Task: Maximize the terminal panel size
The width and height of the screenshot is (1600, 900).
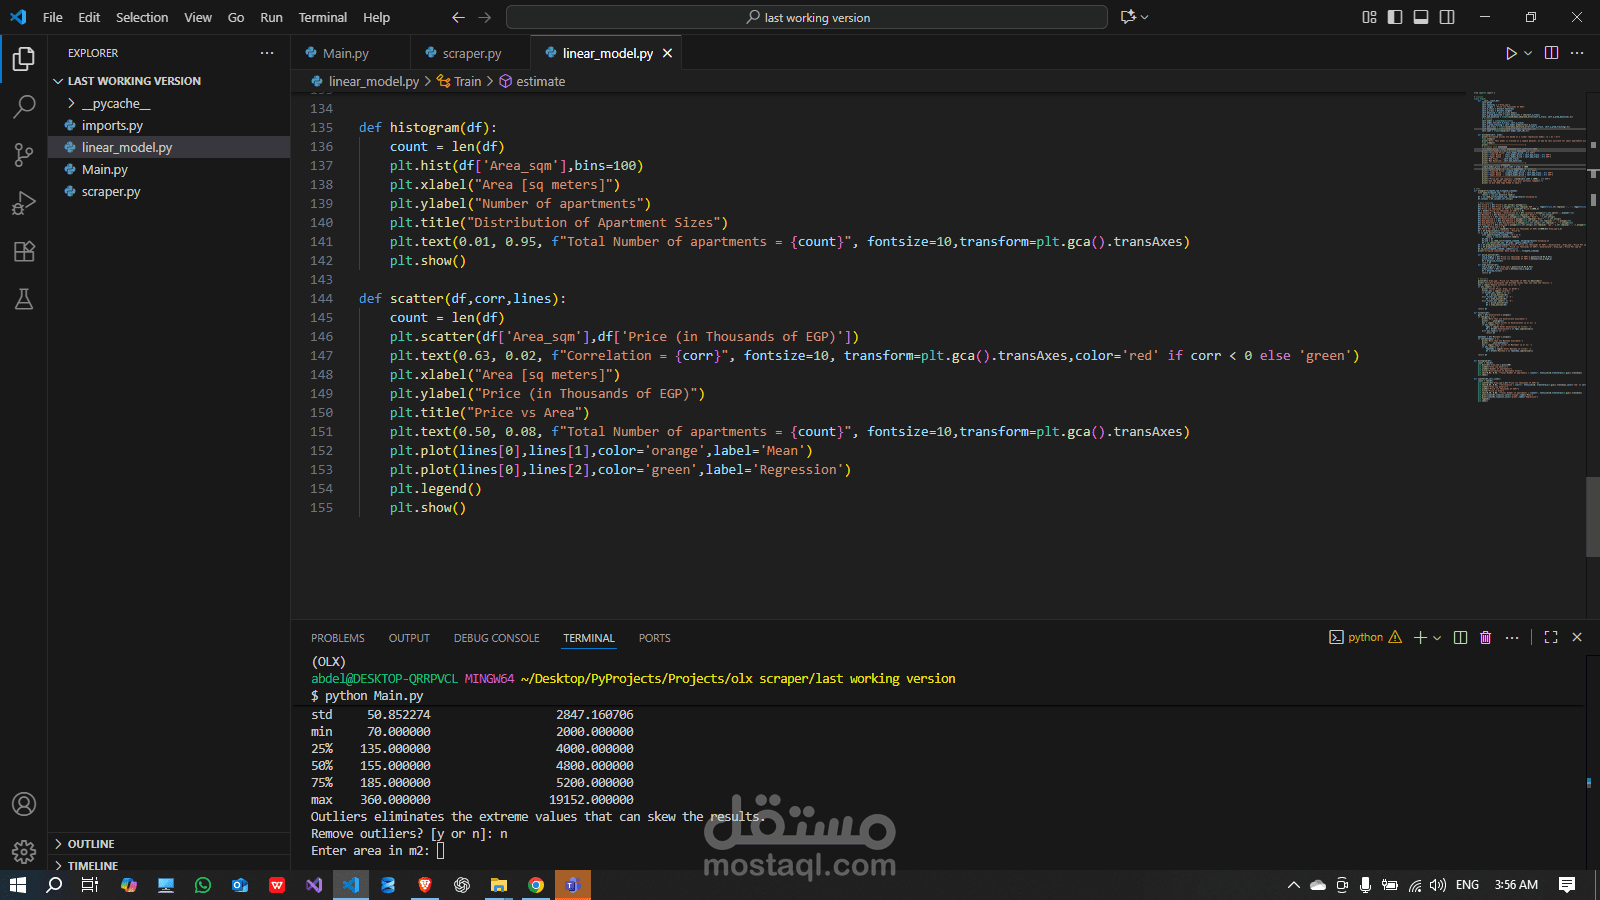Action: pyautogui.click(x=1551, y=638)
